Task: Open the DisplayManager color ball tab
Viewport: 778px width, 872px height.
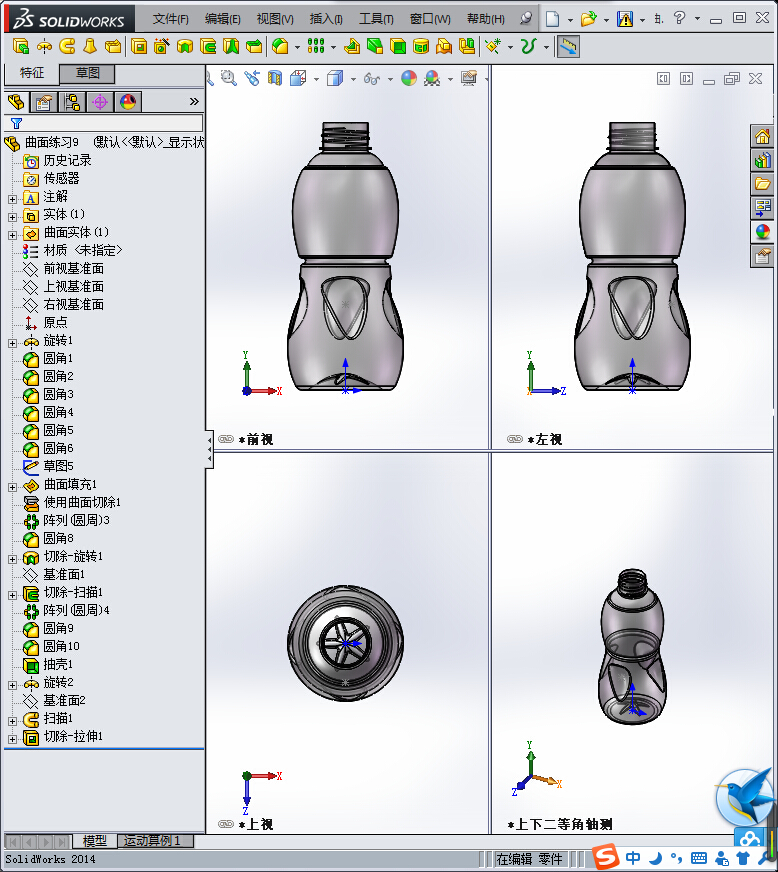Action: coord(128,102)
